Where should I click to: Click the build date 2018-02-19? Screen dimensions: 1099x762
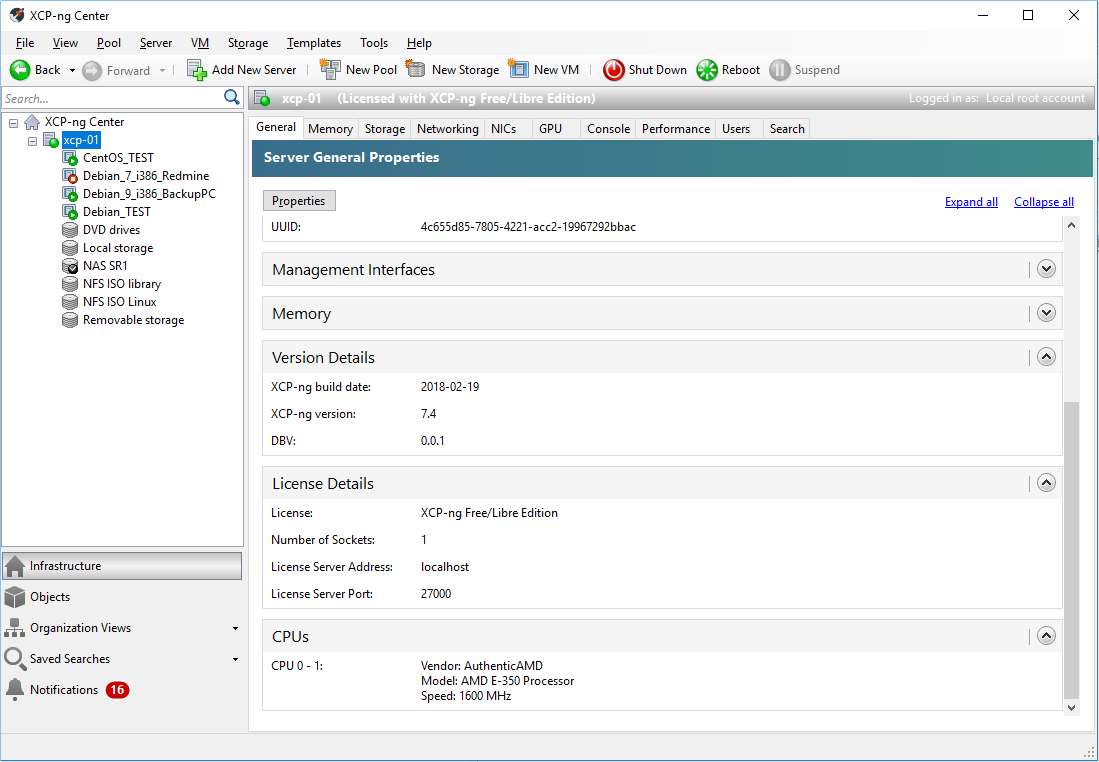click(x=450, y=387)
